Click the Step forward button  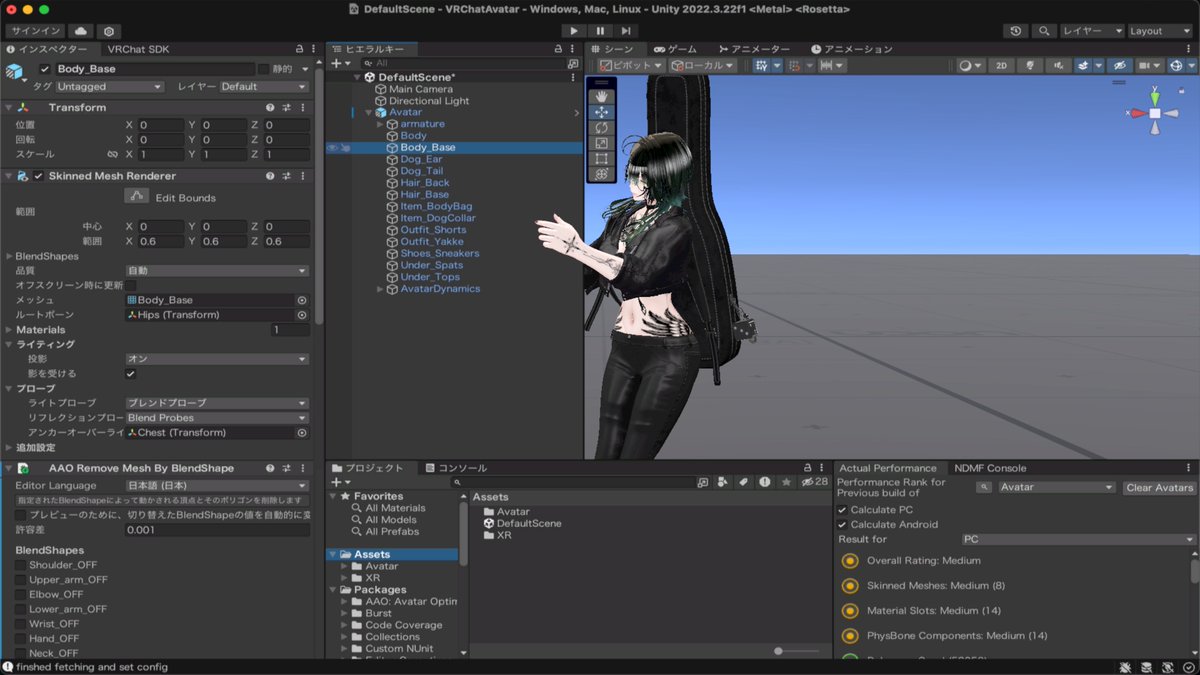point(627,31)
